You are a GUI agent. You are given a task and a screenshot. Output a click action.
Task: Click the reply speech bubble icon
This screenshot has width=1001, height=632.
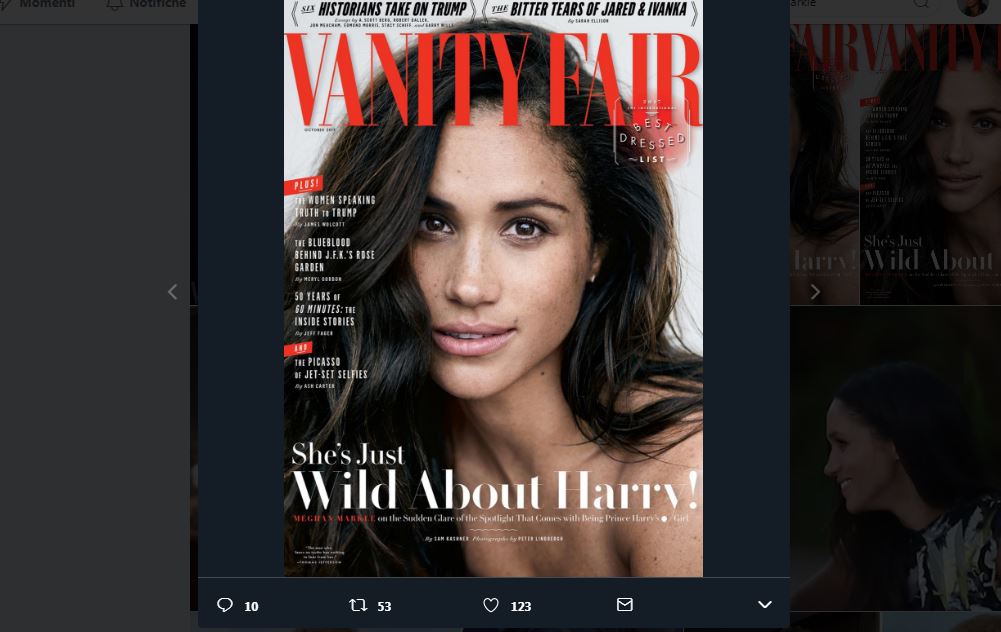tap(225, 605)
